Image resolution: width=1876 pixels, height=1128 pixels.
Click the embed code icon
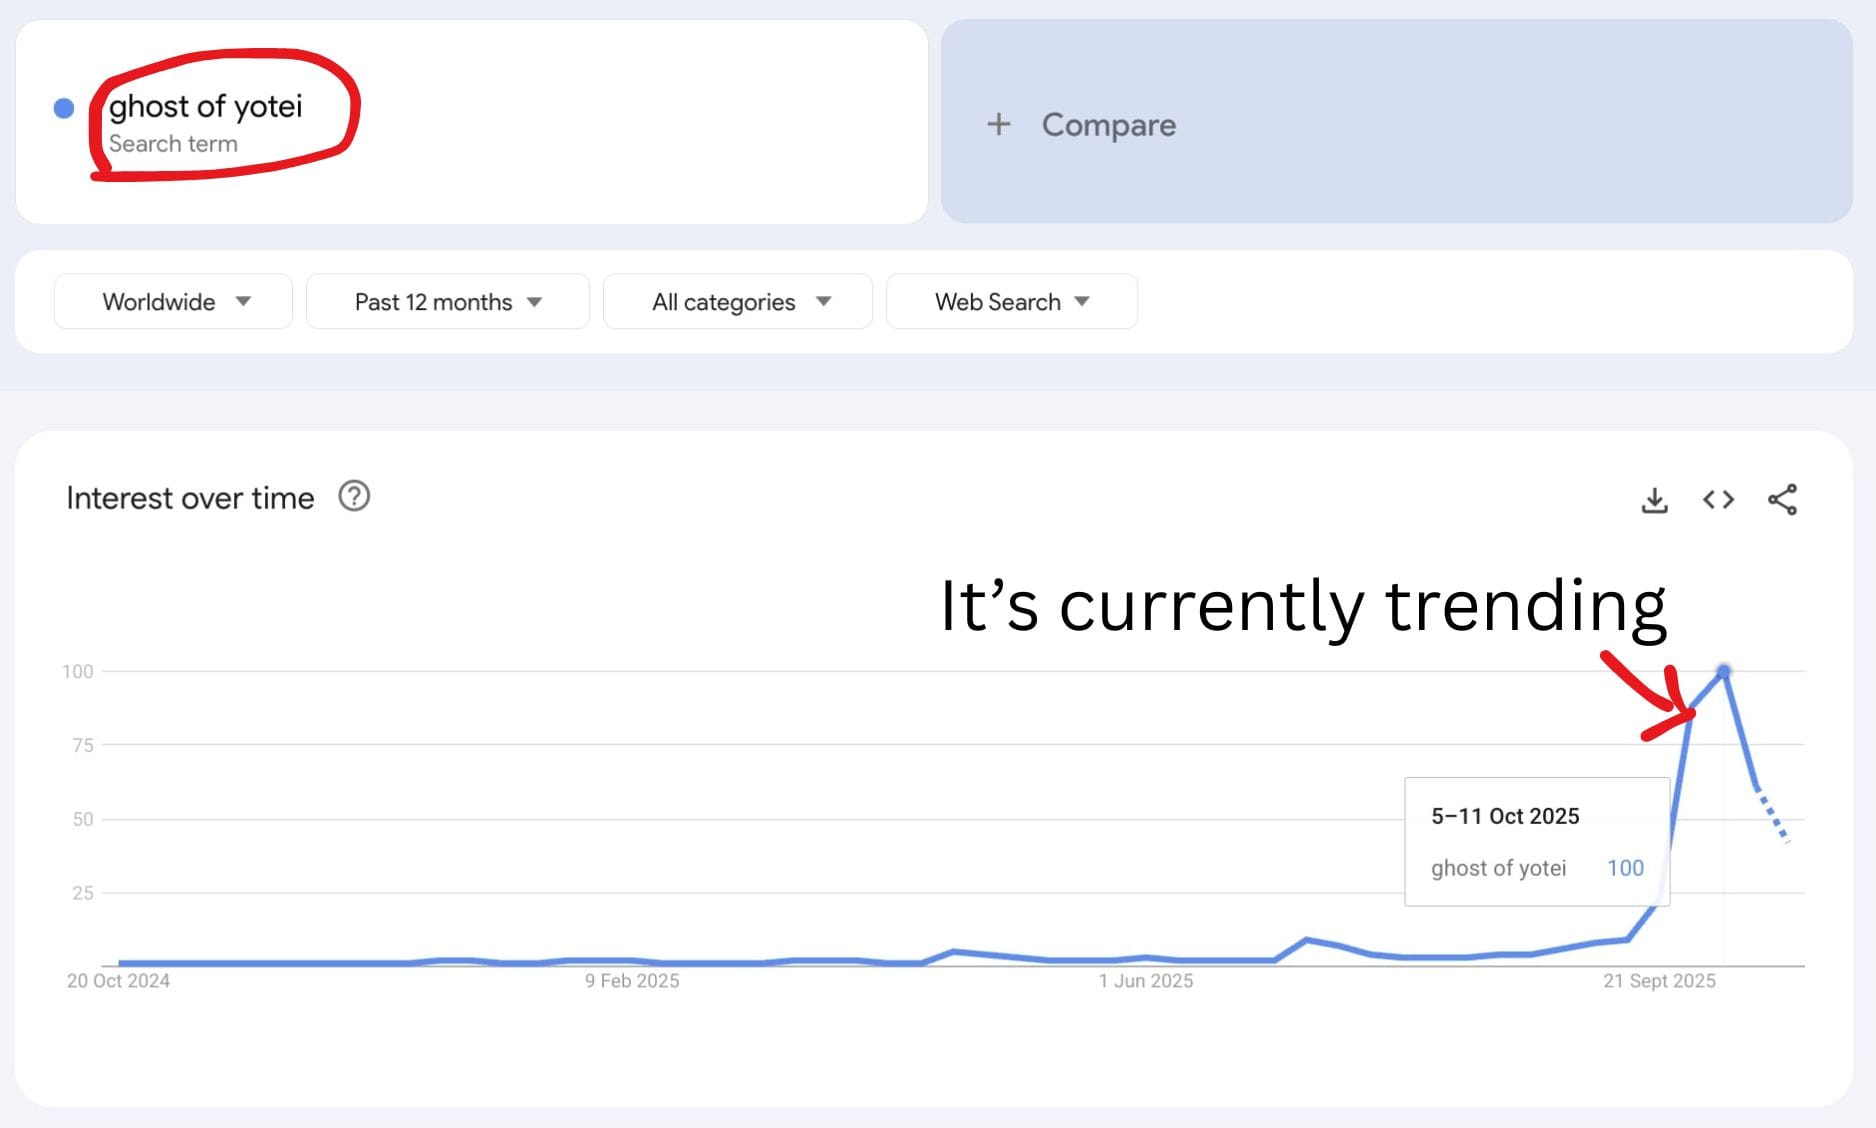(1718, 500)
